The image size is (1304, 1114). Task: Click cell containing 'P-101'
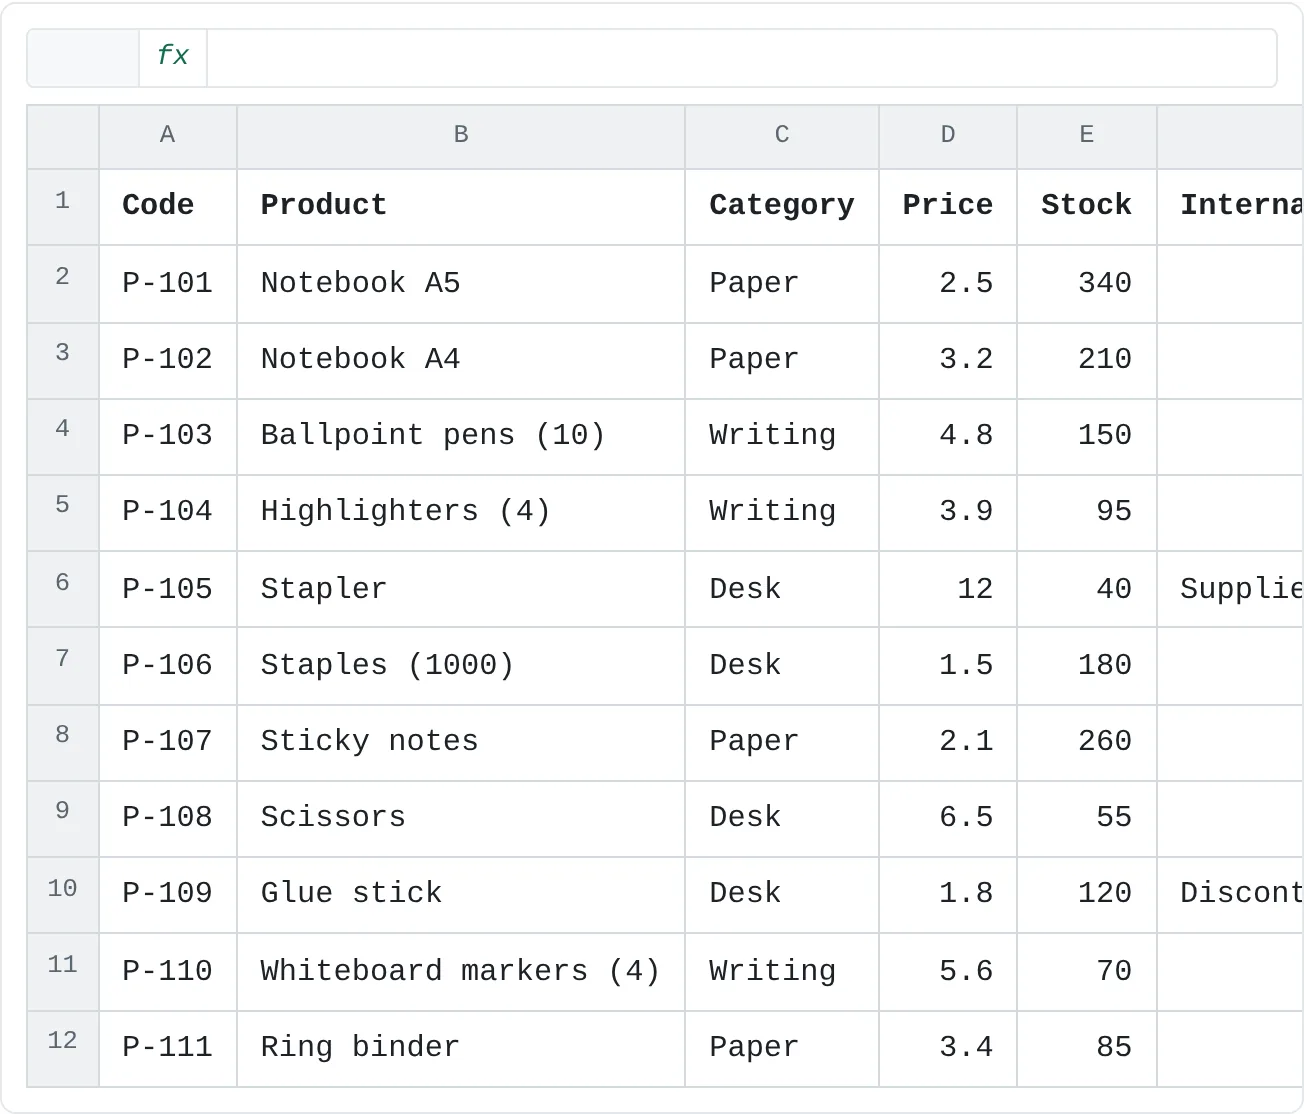(x=168, y=284)
